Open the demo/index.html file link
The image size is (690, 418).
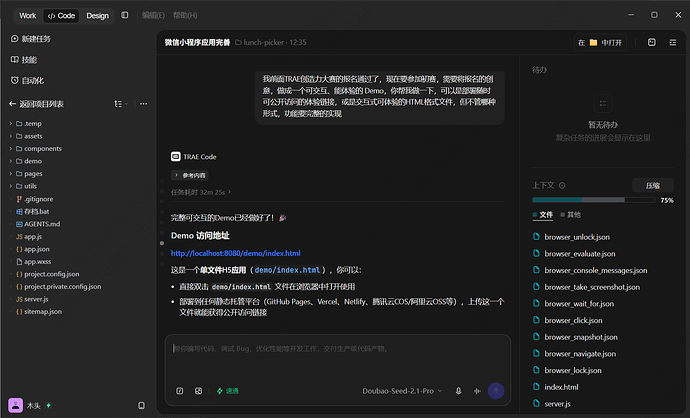click(x=287, y=270)
